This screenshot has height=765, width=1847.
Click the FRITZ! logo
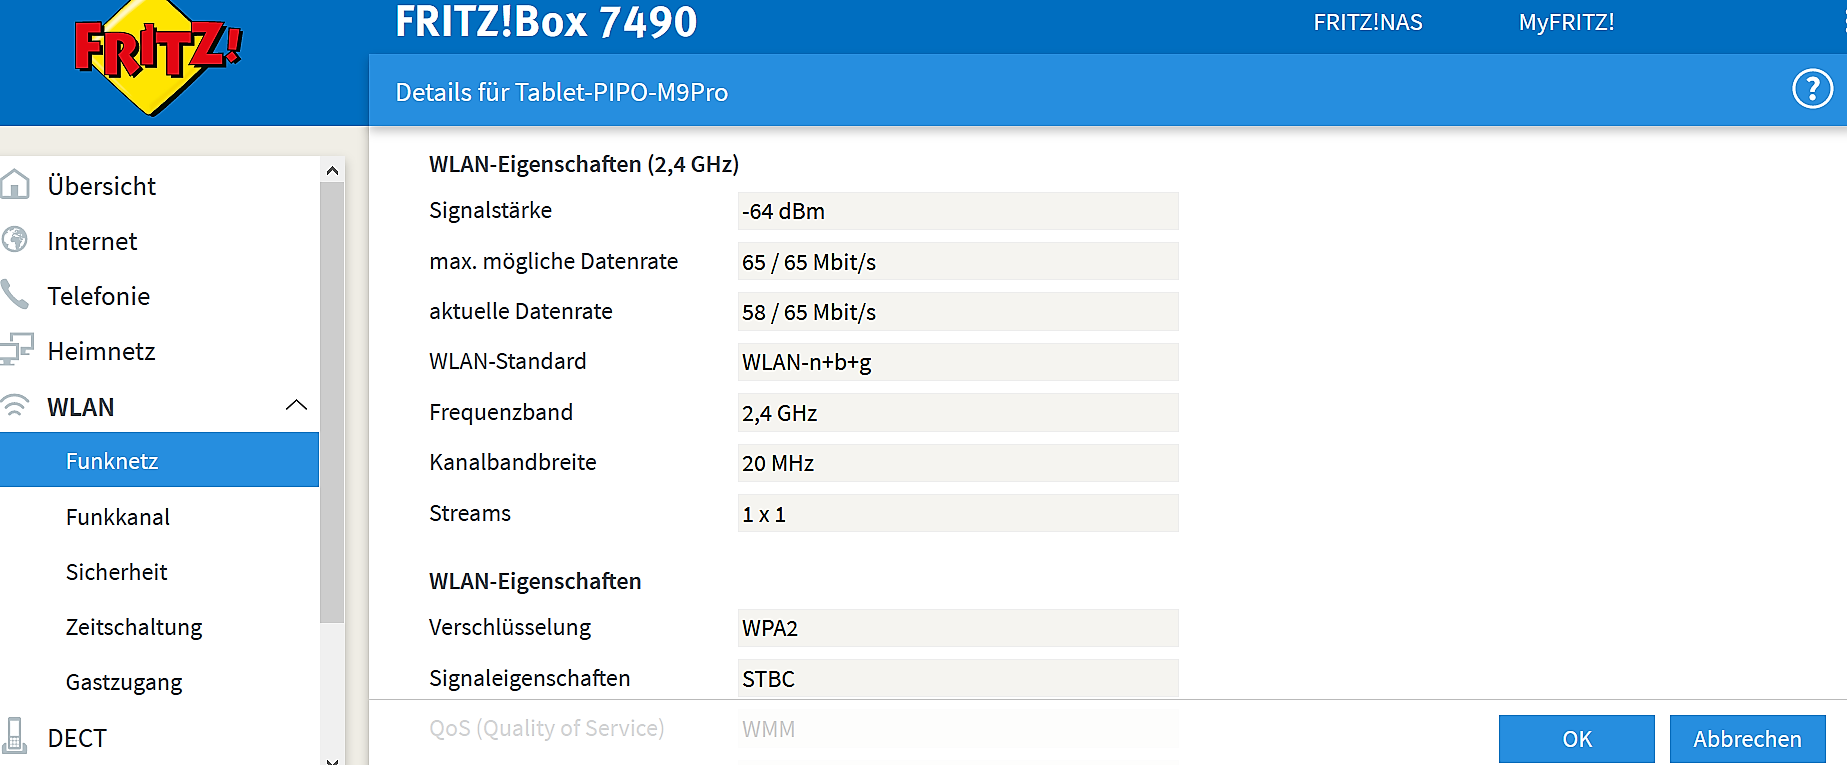point(158,56)
